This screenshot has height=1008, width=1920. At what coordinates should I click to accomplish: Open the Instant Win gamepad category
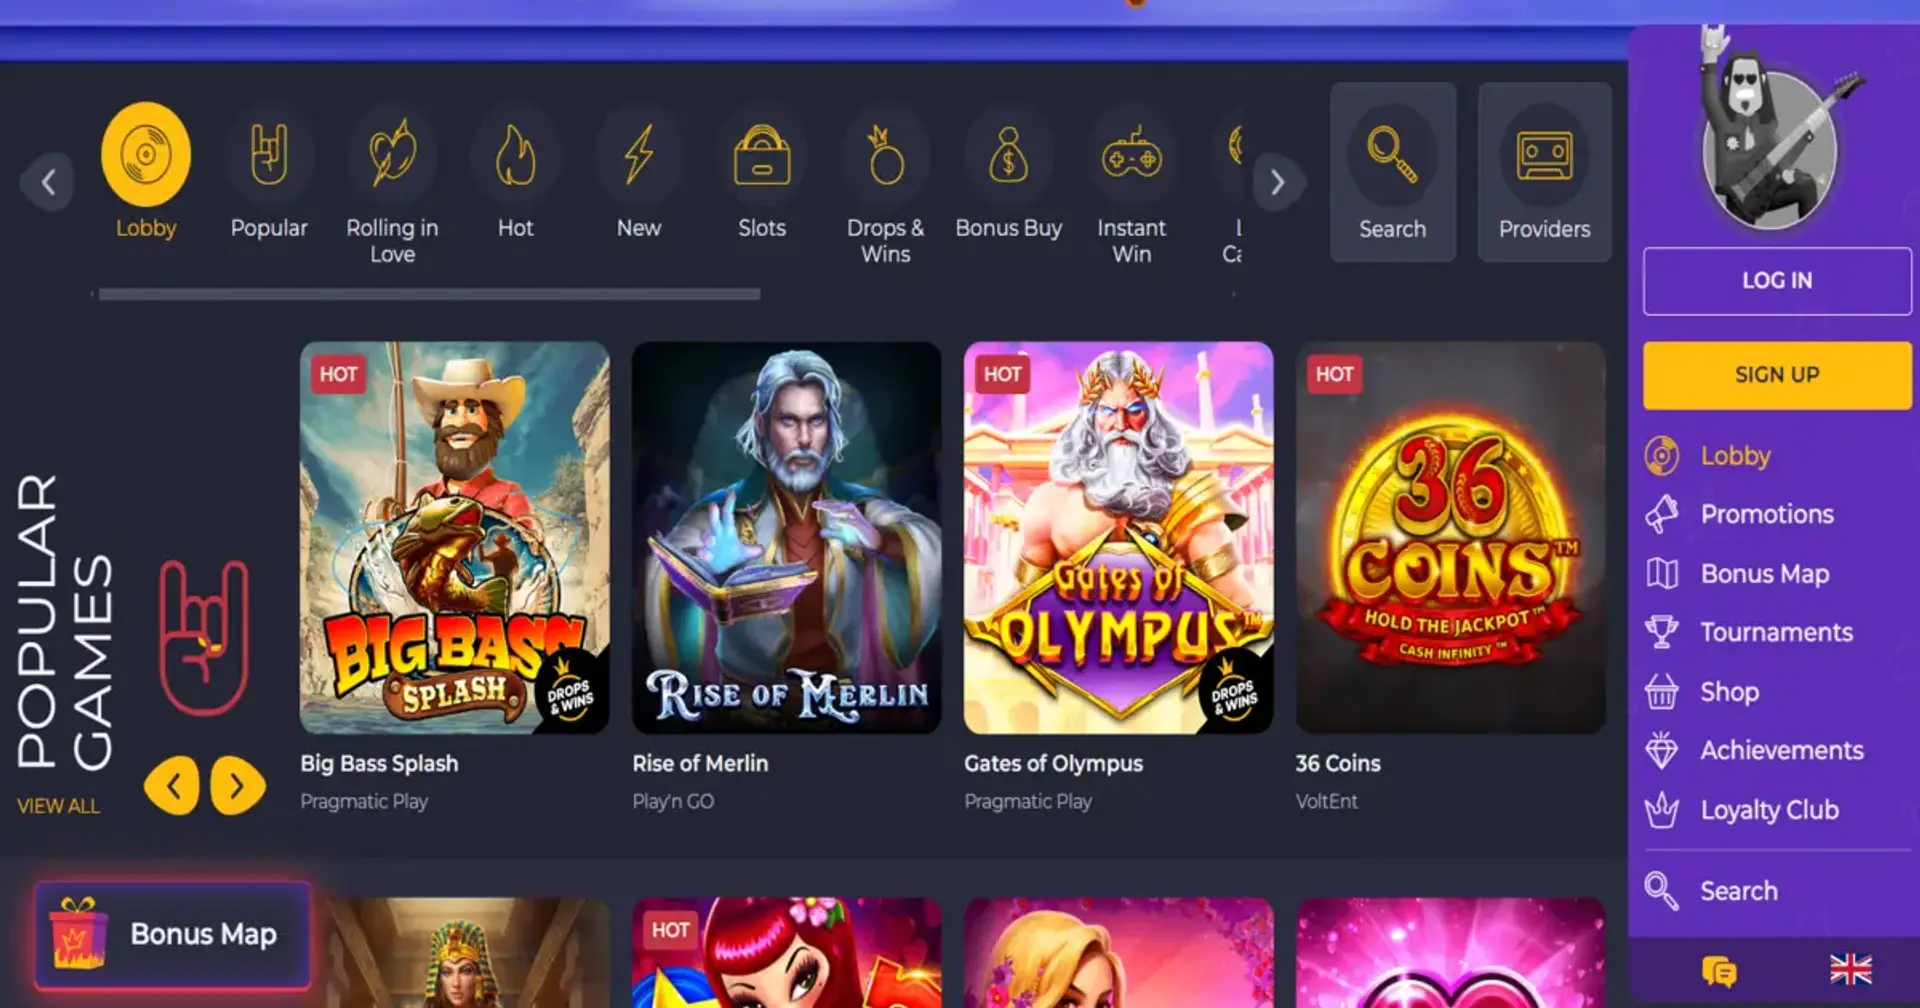1131,154
